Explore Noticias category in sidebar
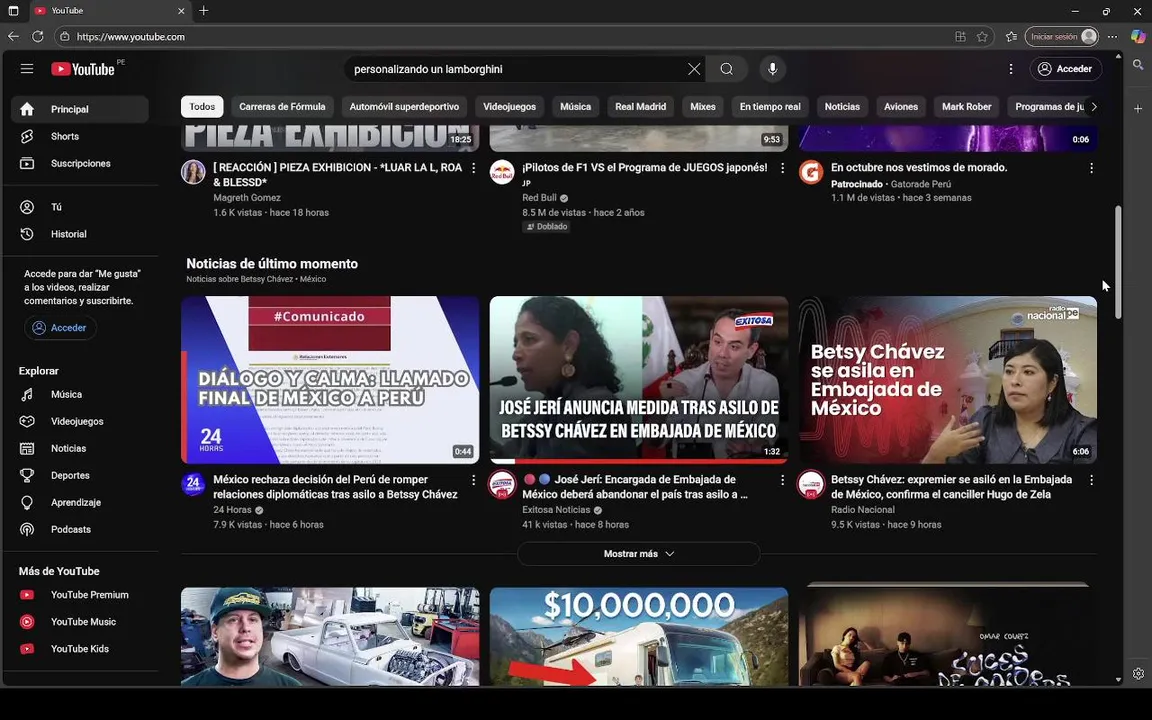The height and width of the screenshot is (720, 1152). point(79,449)
